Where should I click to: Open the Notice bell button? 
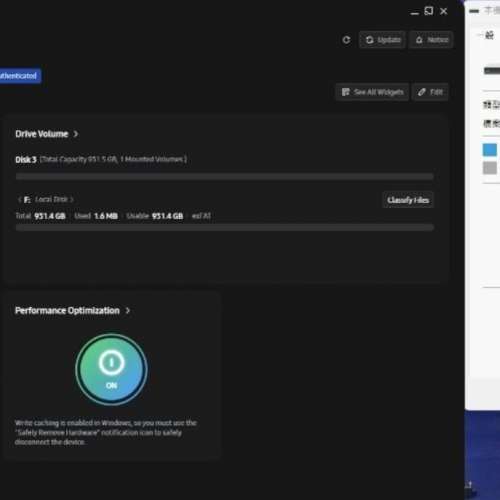(x=431, y=40)
